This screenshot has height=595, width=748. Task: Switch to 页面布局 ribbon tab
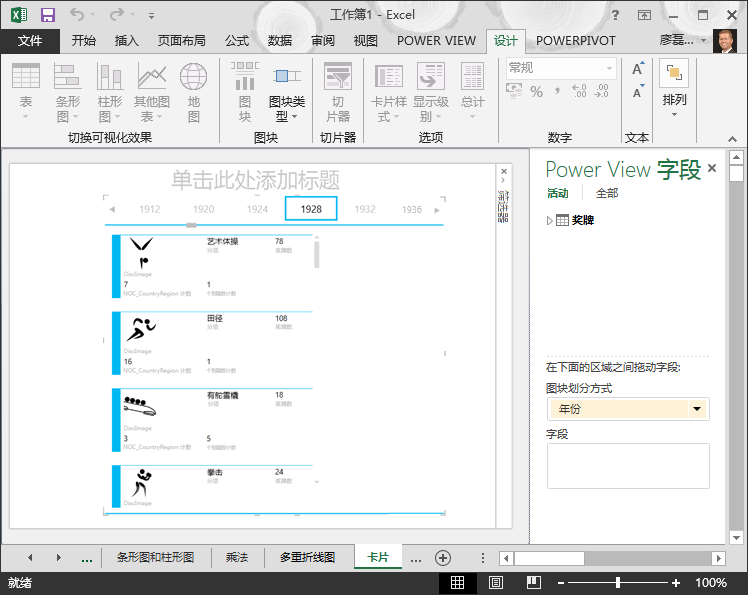point(182,41)
